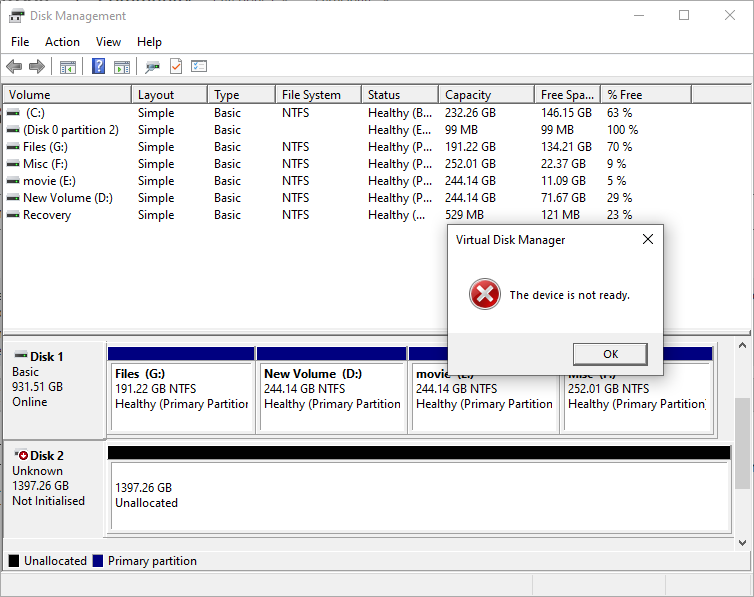The width and height of the screenshot is (754, 597).
Task: Sort by the Layout column header
Action: tap(170, 95)
